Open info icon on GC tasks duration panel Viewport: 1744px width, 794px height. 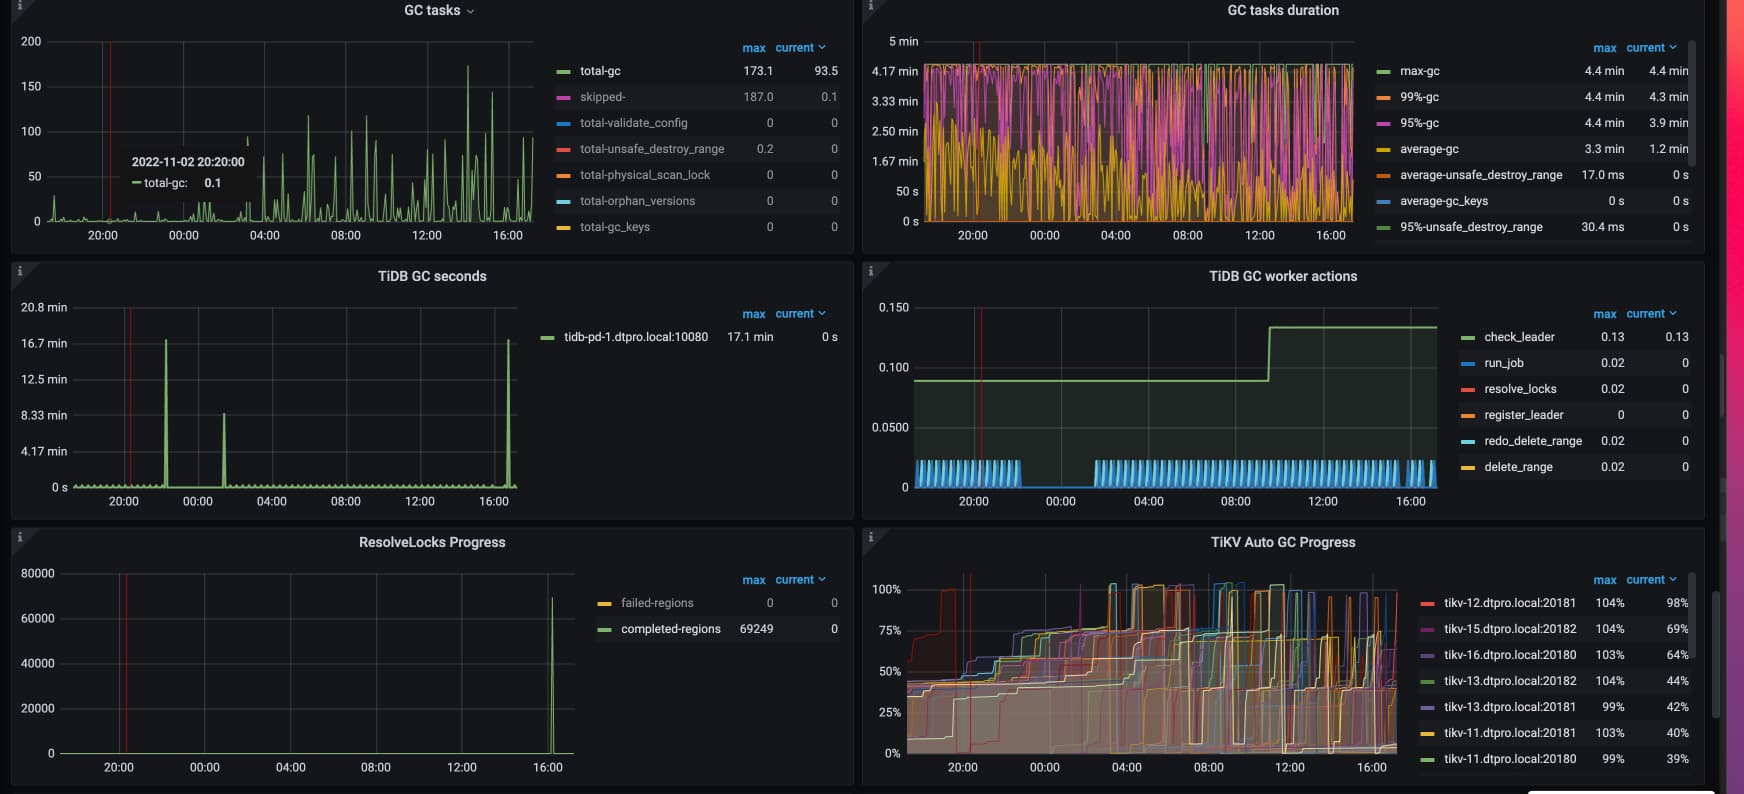(x=871, y=6)
